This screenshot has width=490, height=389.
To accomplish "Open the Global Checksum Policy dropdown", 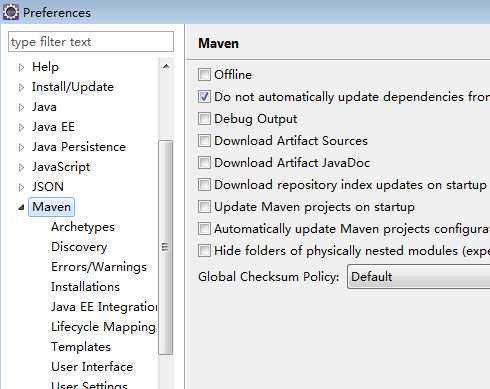I will click(419, 277).
